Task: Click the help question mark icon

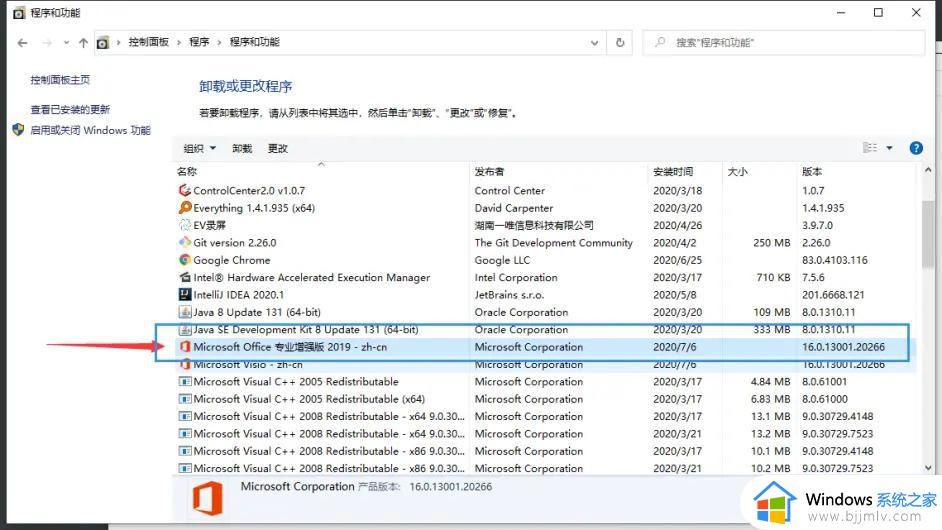Action: (x=916, y=148)
